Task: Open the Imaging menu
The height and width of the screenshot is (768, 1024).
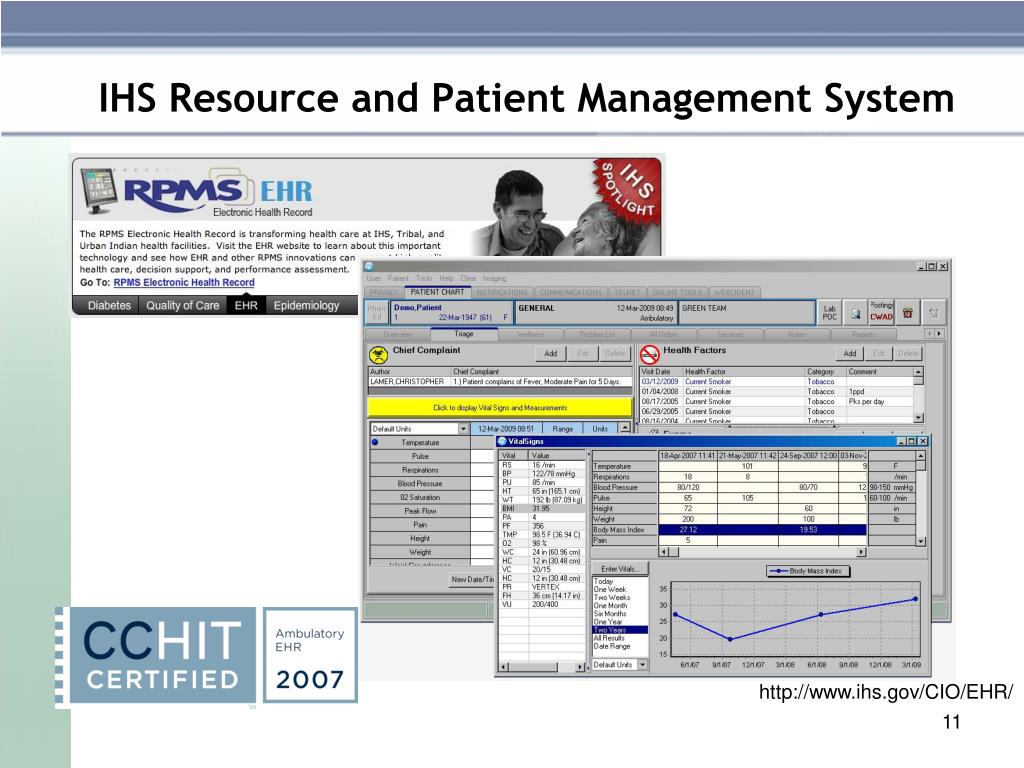Action: [494, 278]
